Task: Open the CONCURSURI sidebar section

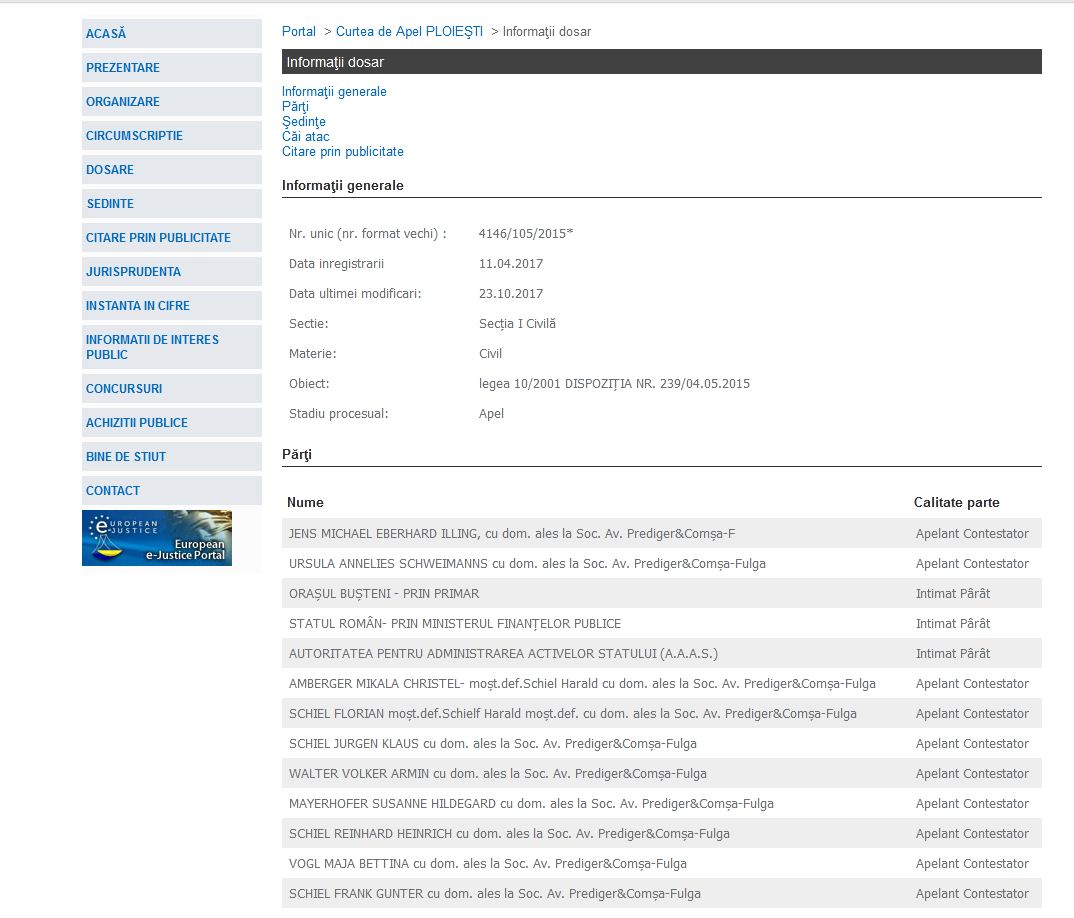Action: pos(124,389)
